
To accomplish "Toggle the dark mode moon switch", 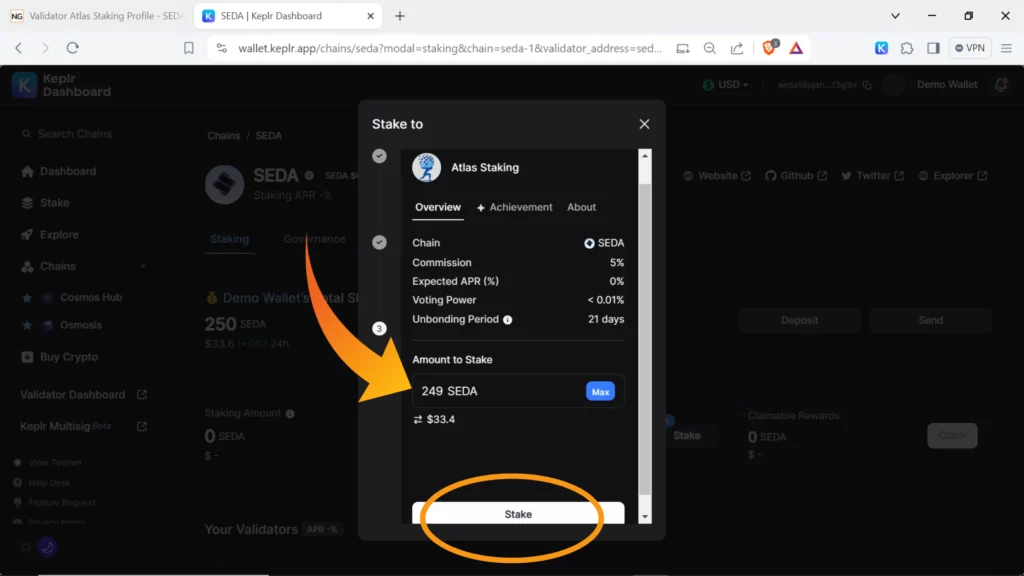I will (x=47, y=547).
